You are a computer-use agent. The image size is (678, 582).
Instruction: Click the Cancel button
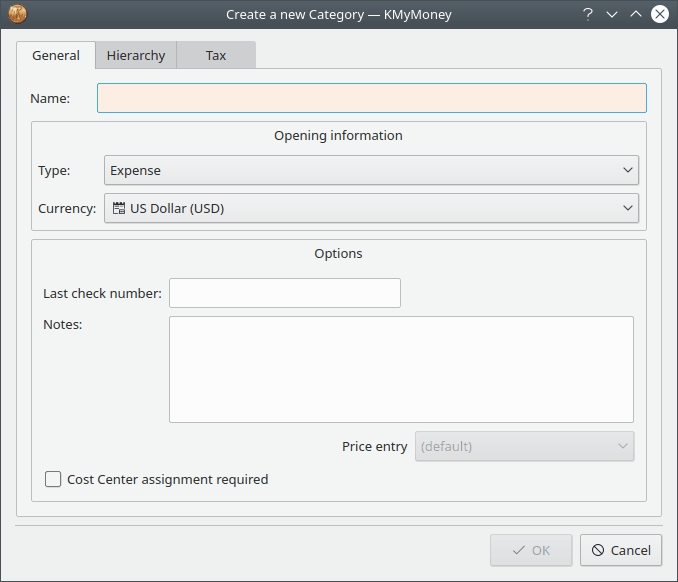point(621,550)
